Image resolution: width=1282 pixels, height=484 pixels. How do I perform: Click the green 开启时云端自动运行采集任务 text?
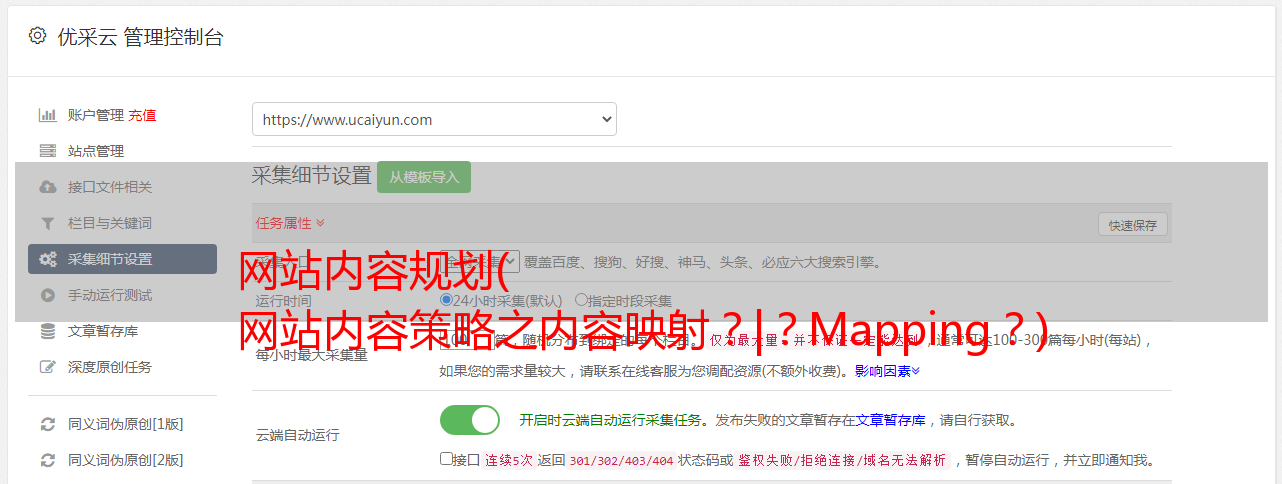[x=610, y=420]
